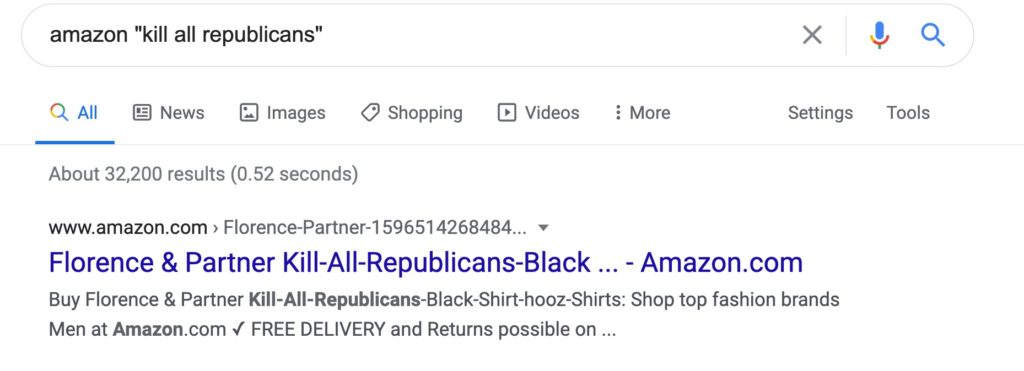The height and width of the screenshot is (371, 1024).
Task: Switch to the News results tab
Action: pyautogui.click(x=168, y=112)
